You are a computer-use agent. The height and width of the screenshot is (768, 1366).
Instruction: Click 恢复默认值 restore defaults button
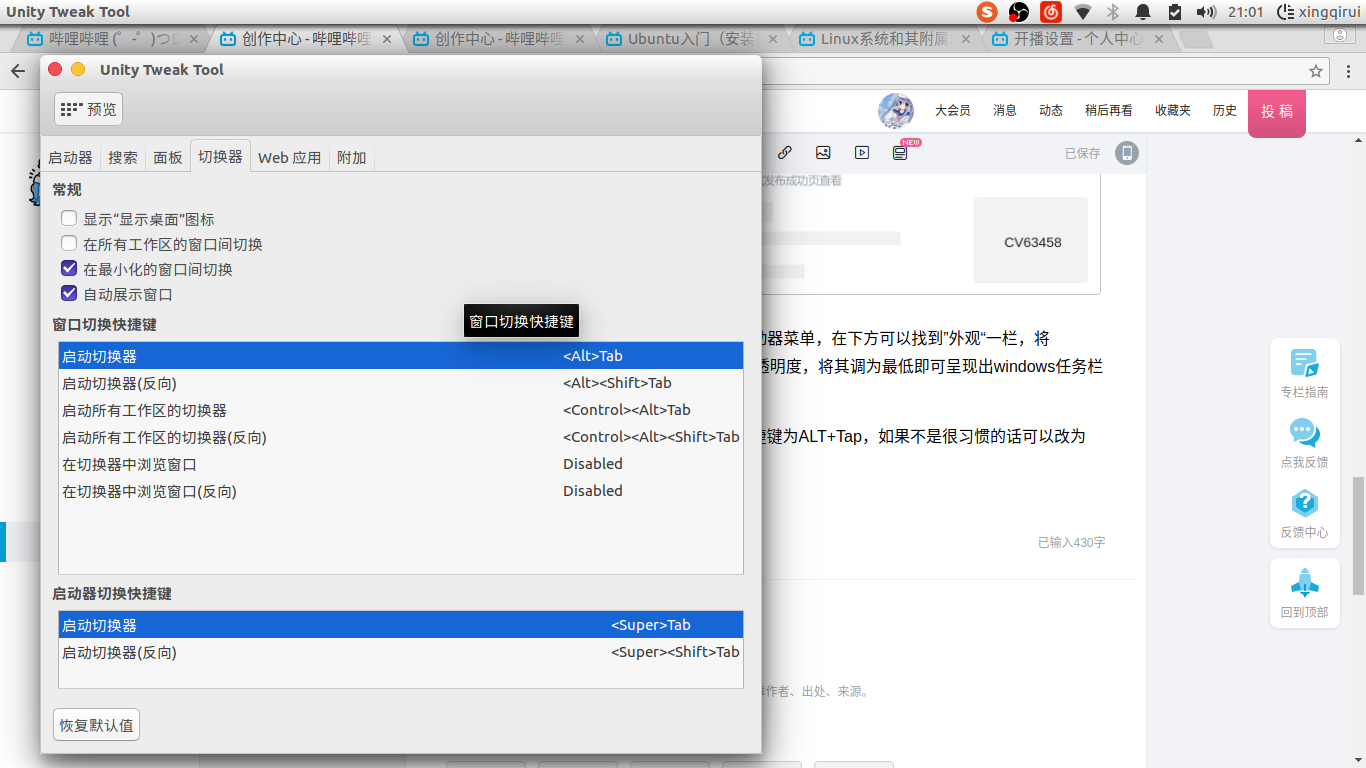[96, 725]
